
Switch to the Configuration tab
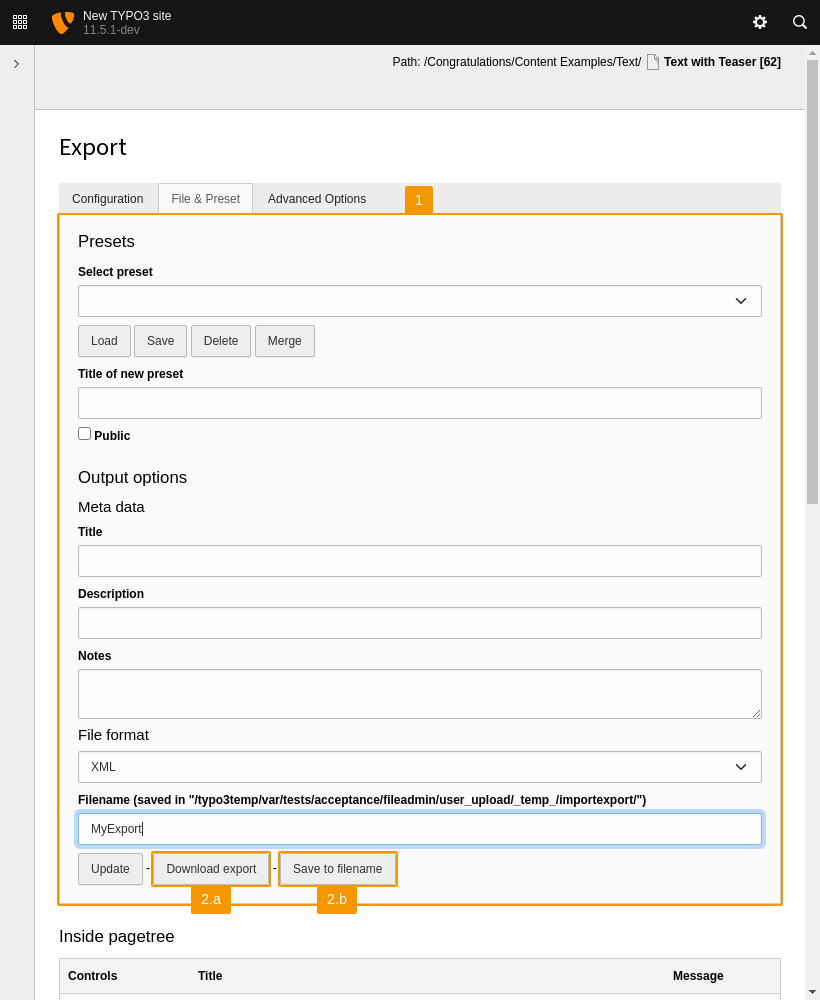click(107, 199)
